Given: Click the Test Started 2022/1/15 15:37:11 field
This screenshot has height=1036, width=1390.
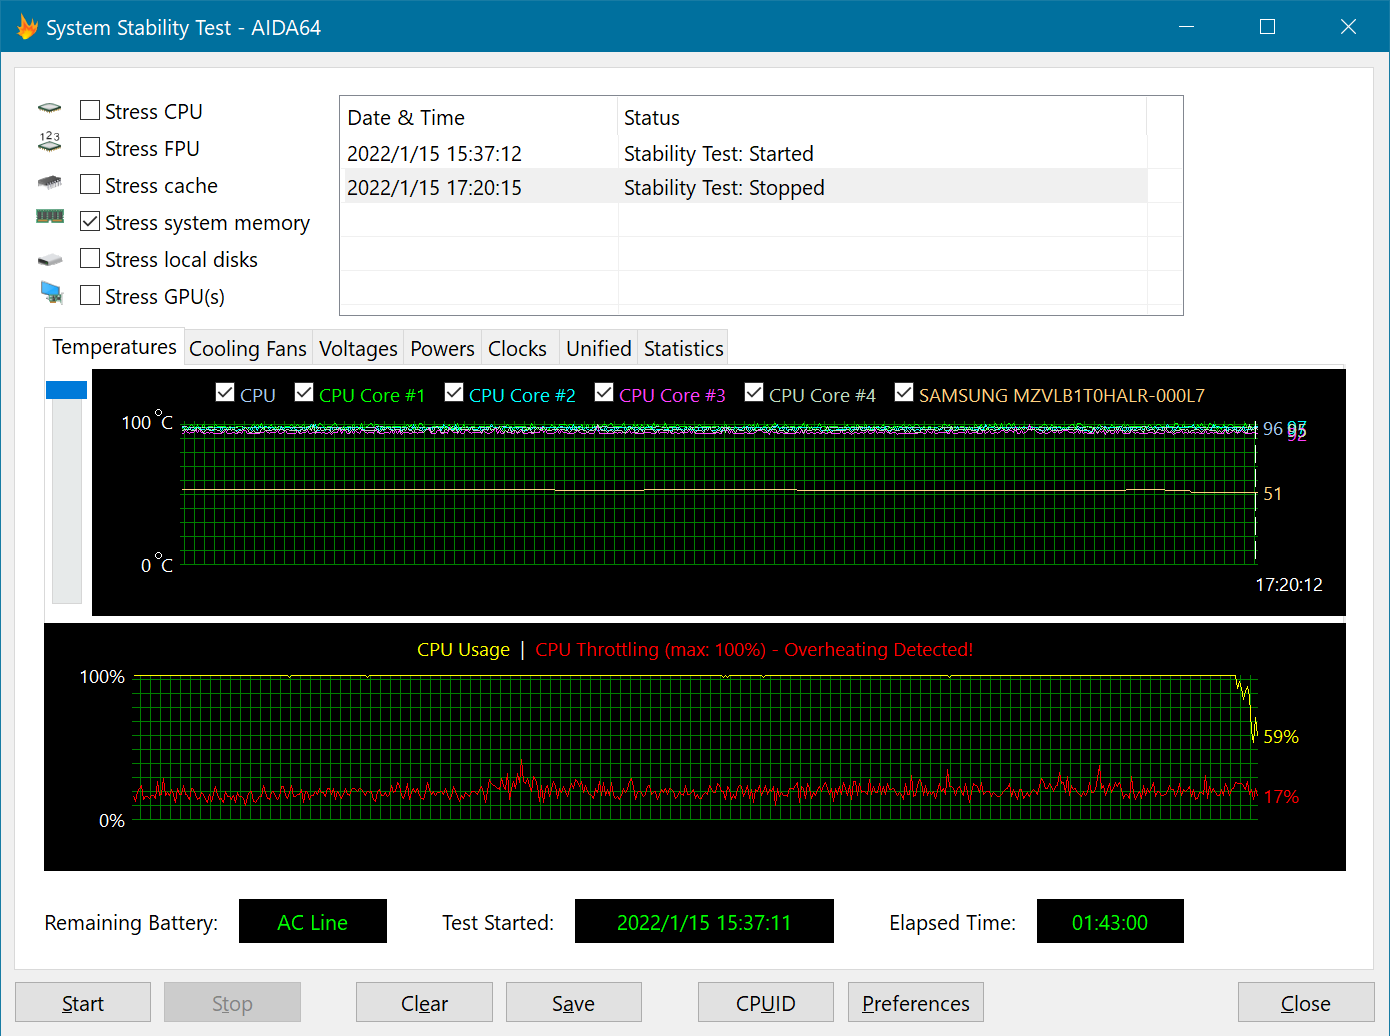Looking at the screenshot, I should 704,921.
